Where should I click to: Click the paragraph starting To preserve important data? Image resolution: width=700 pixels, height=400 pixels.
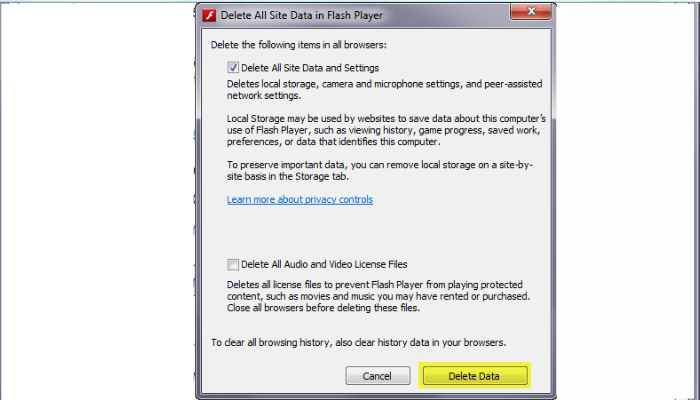tap(380, 171)
